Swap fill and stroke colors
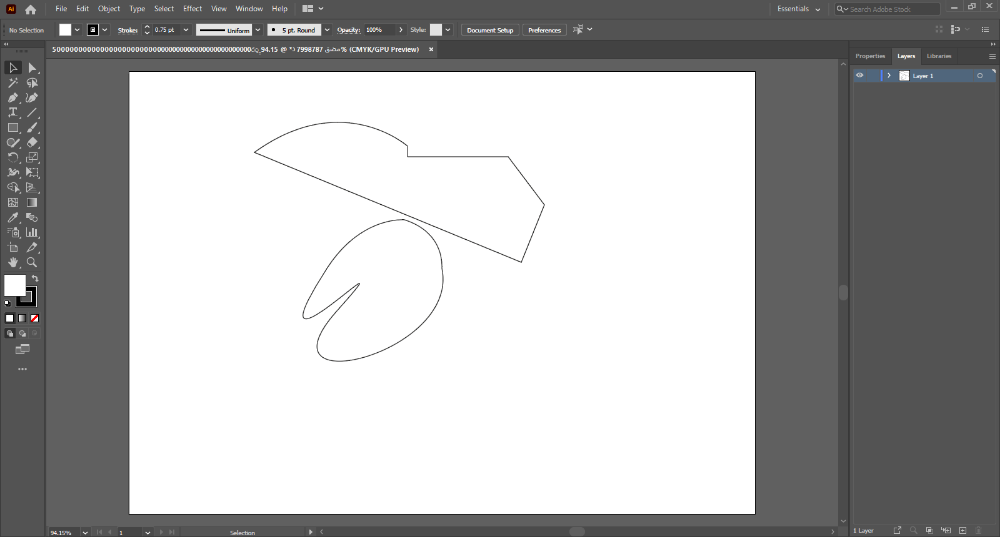This screenshot has height=537, width=1000. pos(35,279)
